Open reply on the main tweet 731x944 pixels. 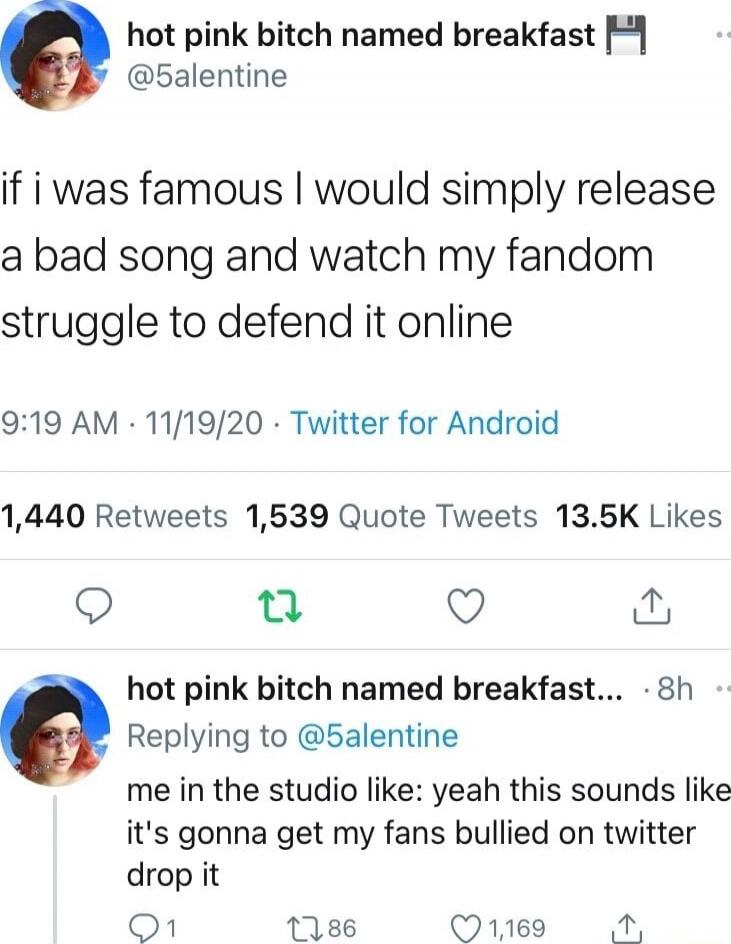point(93,606)
